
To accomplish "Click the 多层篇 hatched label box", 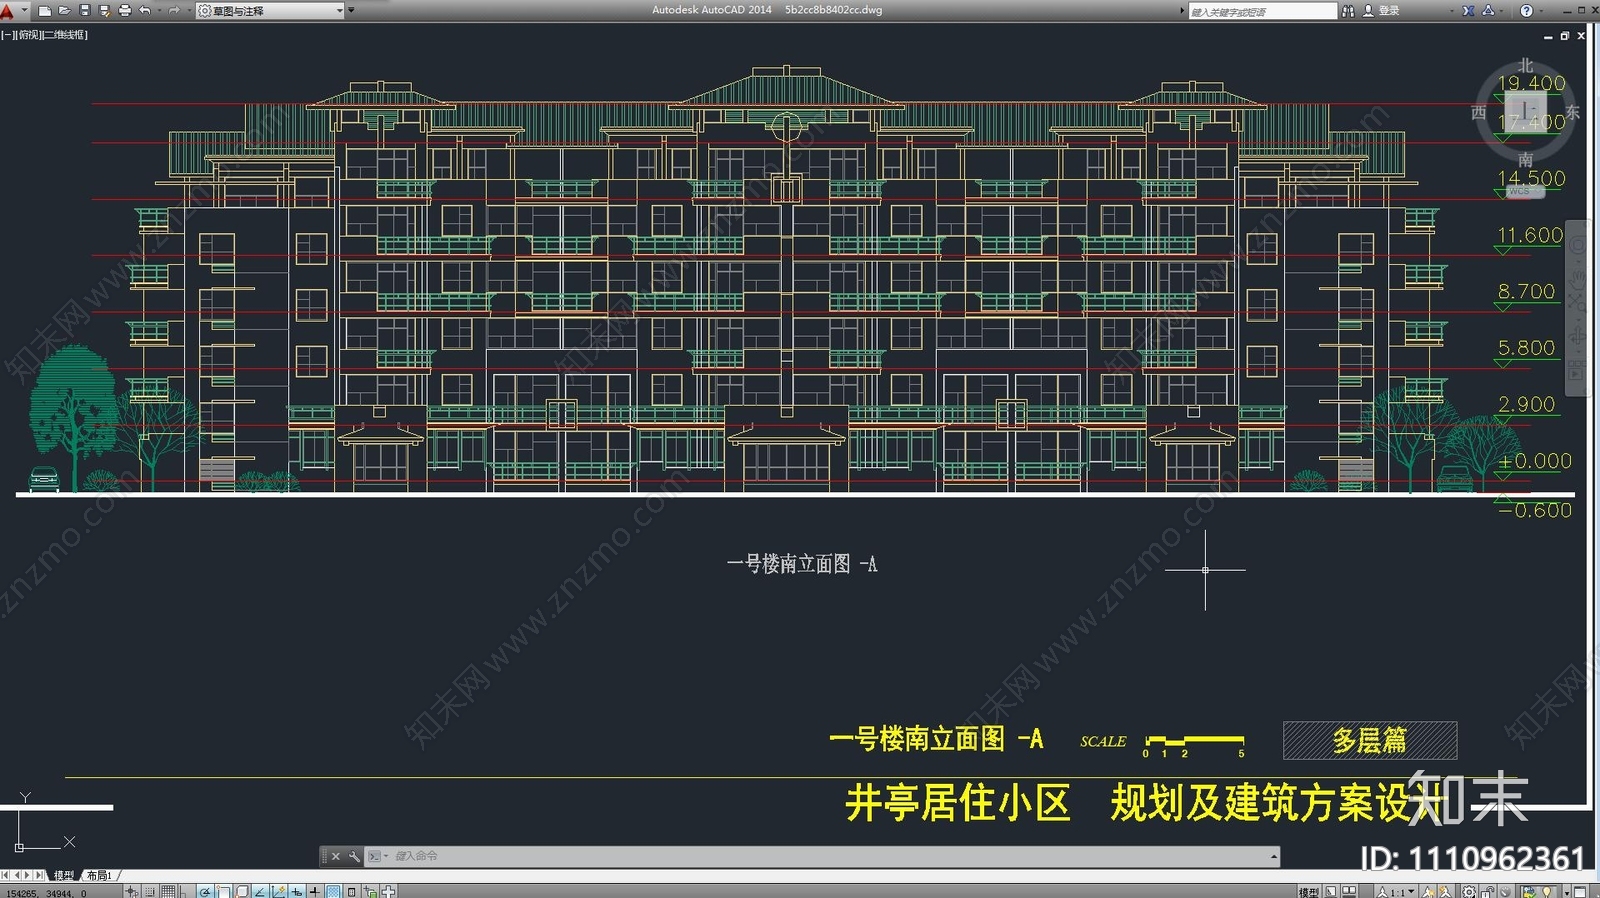I will 1370,740.
